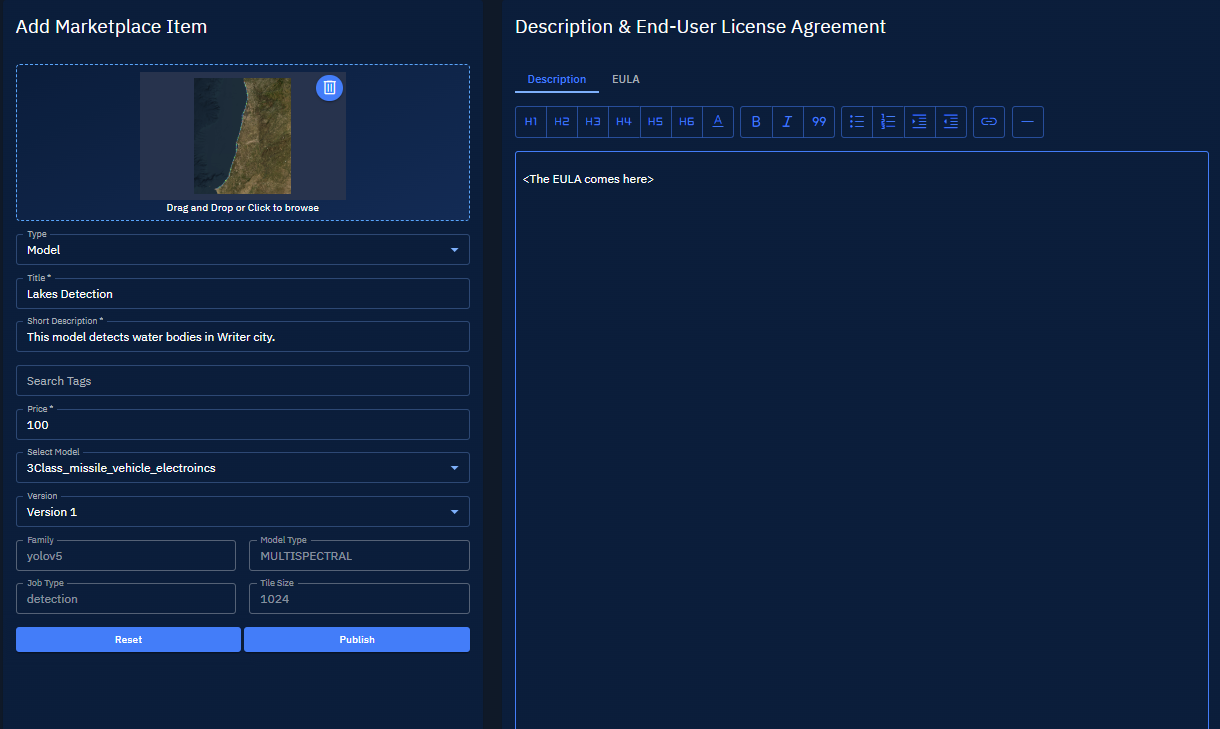Image resolution: width=1220 pixels, height=729 pixels.
Task: Open the Select Model dropdown
Action: click(x=242, y=468)
